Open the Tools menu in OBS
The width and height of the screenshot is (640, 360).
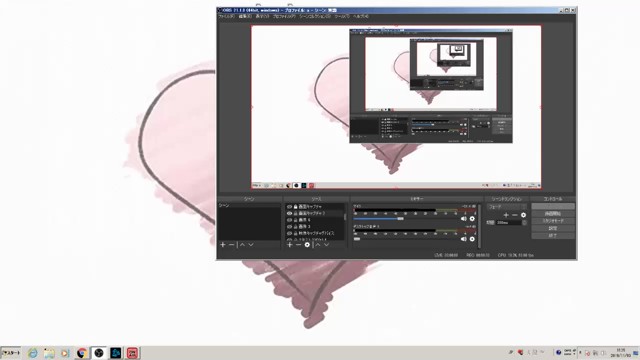tap(342, 16)
